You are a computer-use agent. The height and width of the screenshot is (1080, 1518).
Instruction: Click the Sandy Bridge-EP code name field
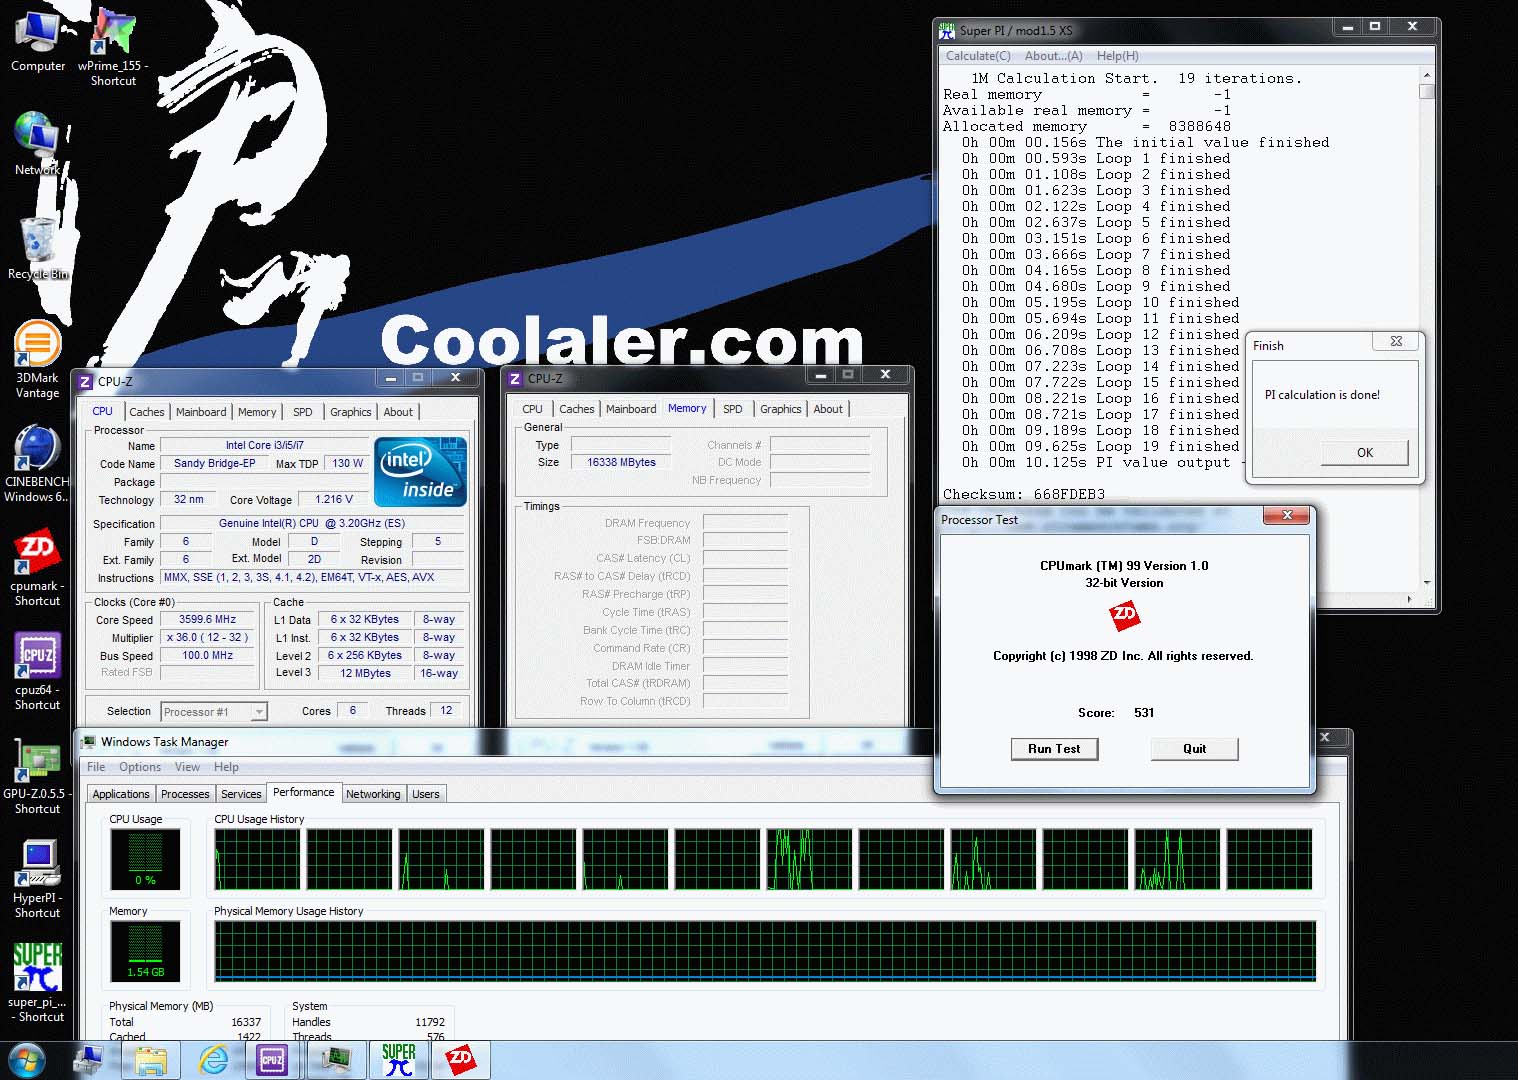point(214,464)
